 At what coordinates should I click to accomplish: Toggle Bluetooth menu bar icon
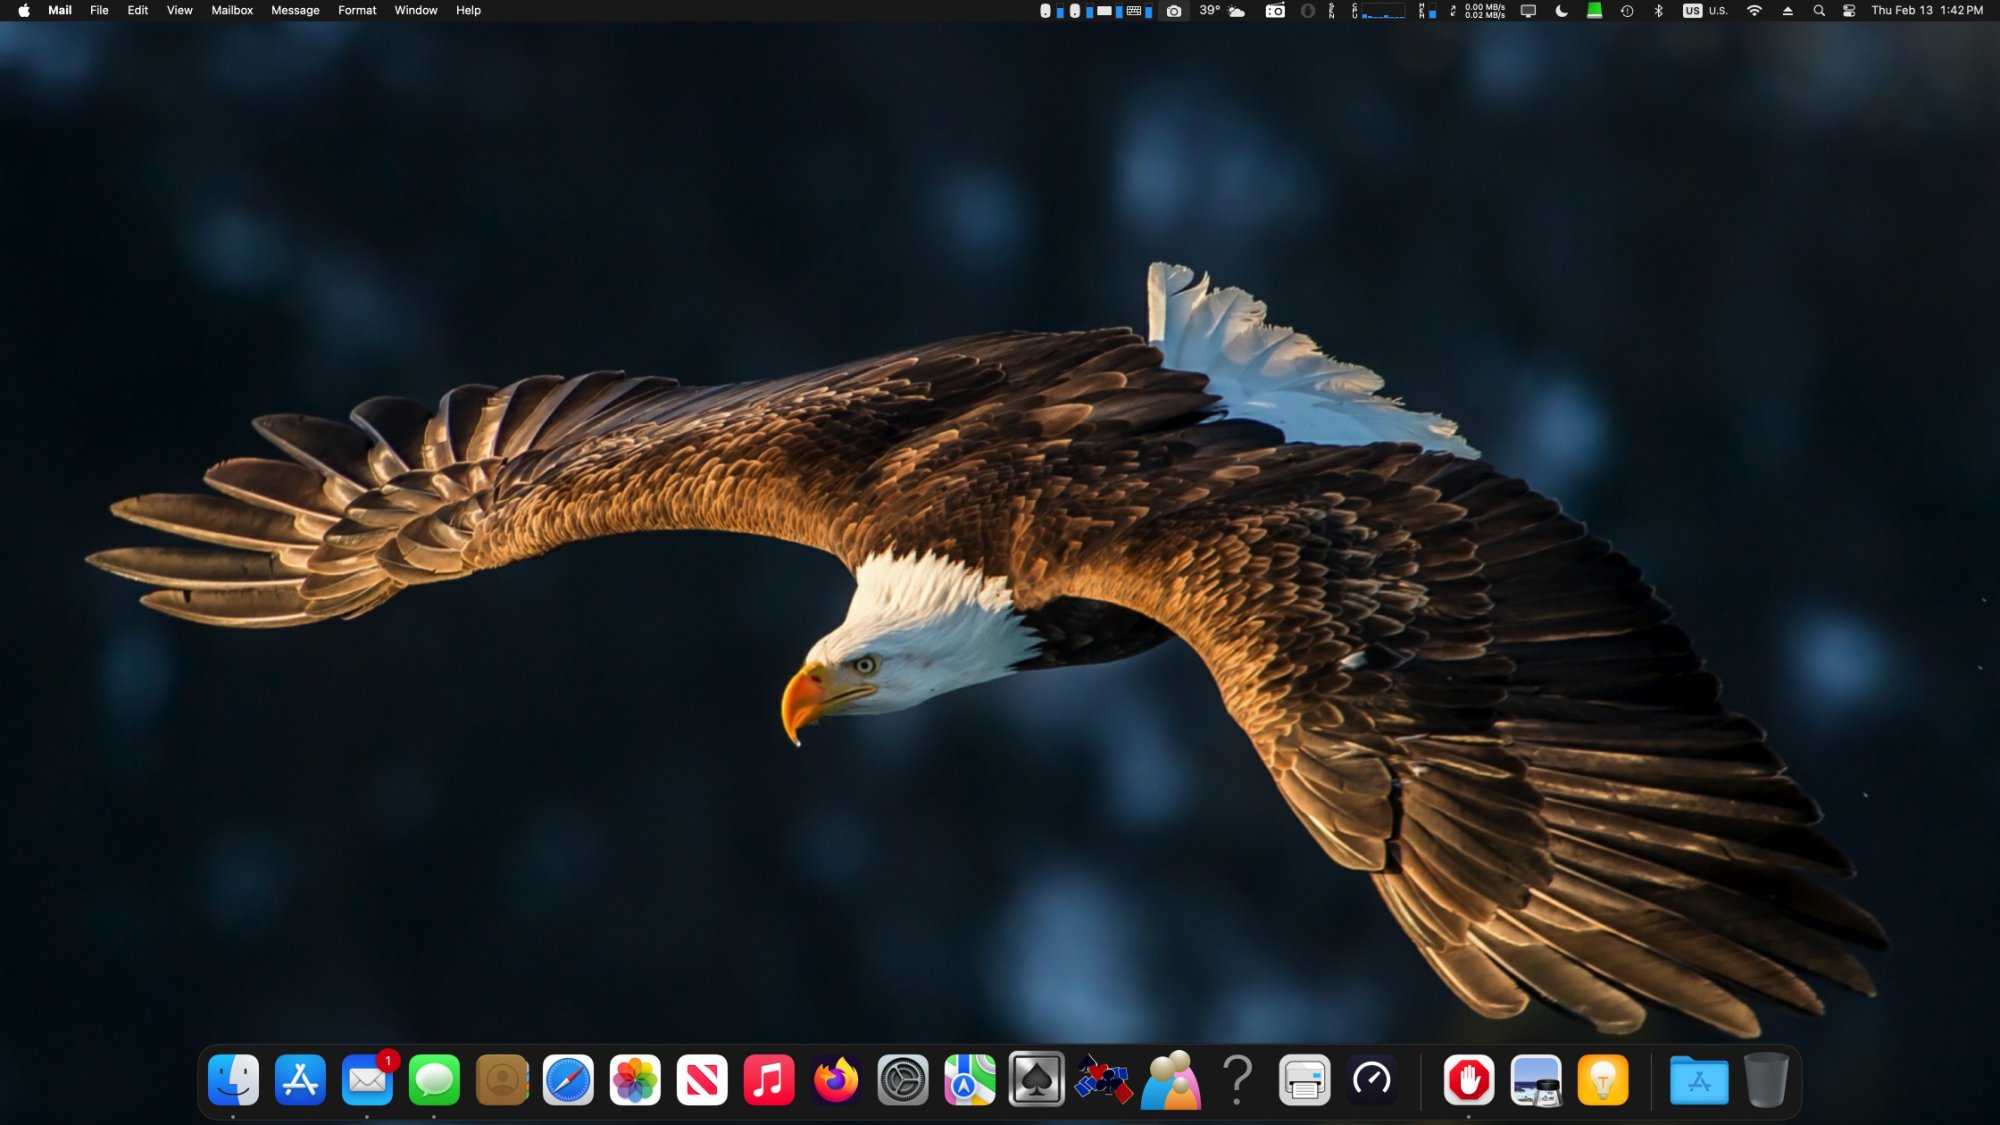pyautogui.click(x=1658, y=11)
